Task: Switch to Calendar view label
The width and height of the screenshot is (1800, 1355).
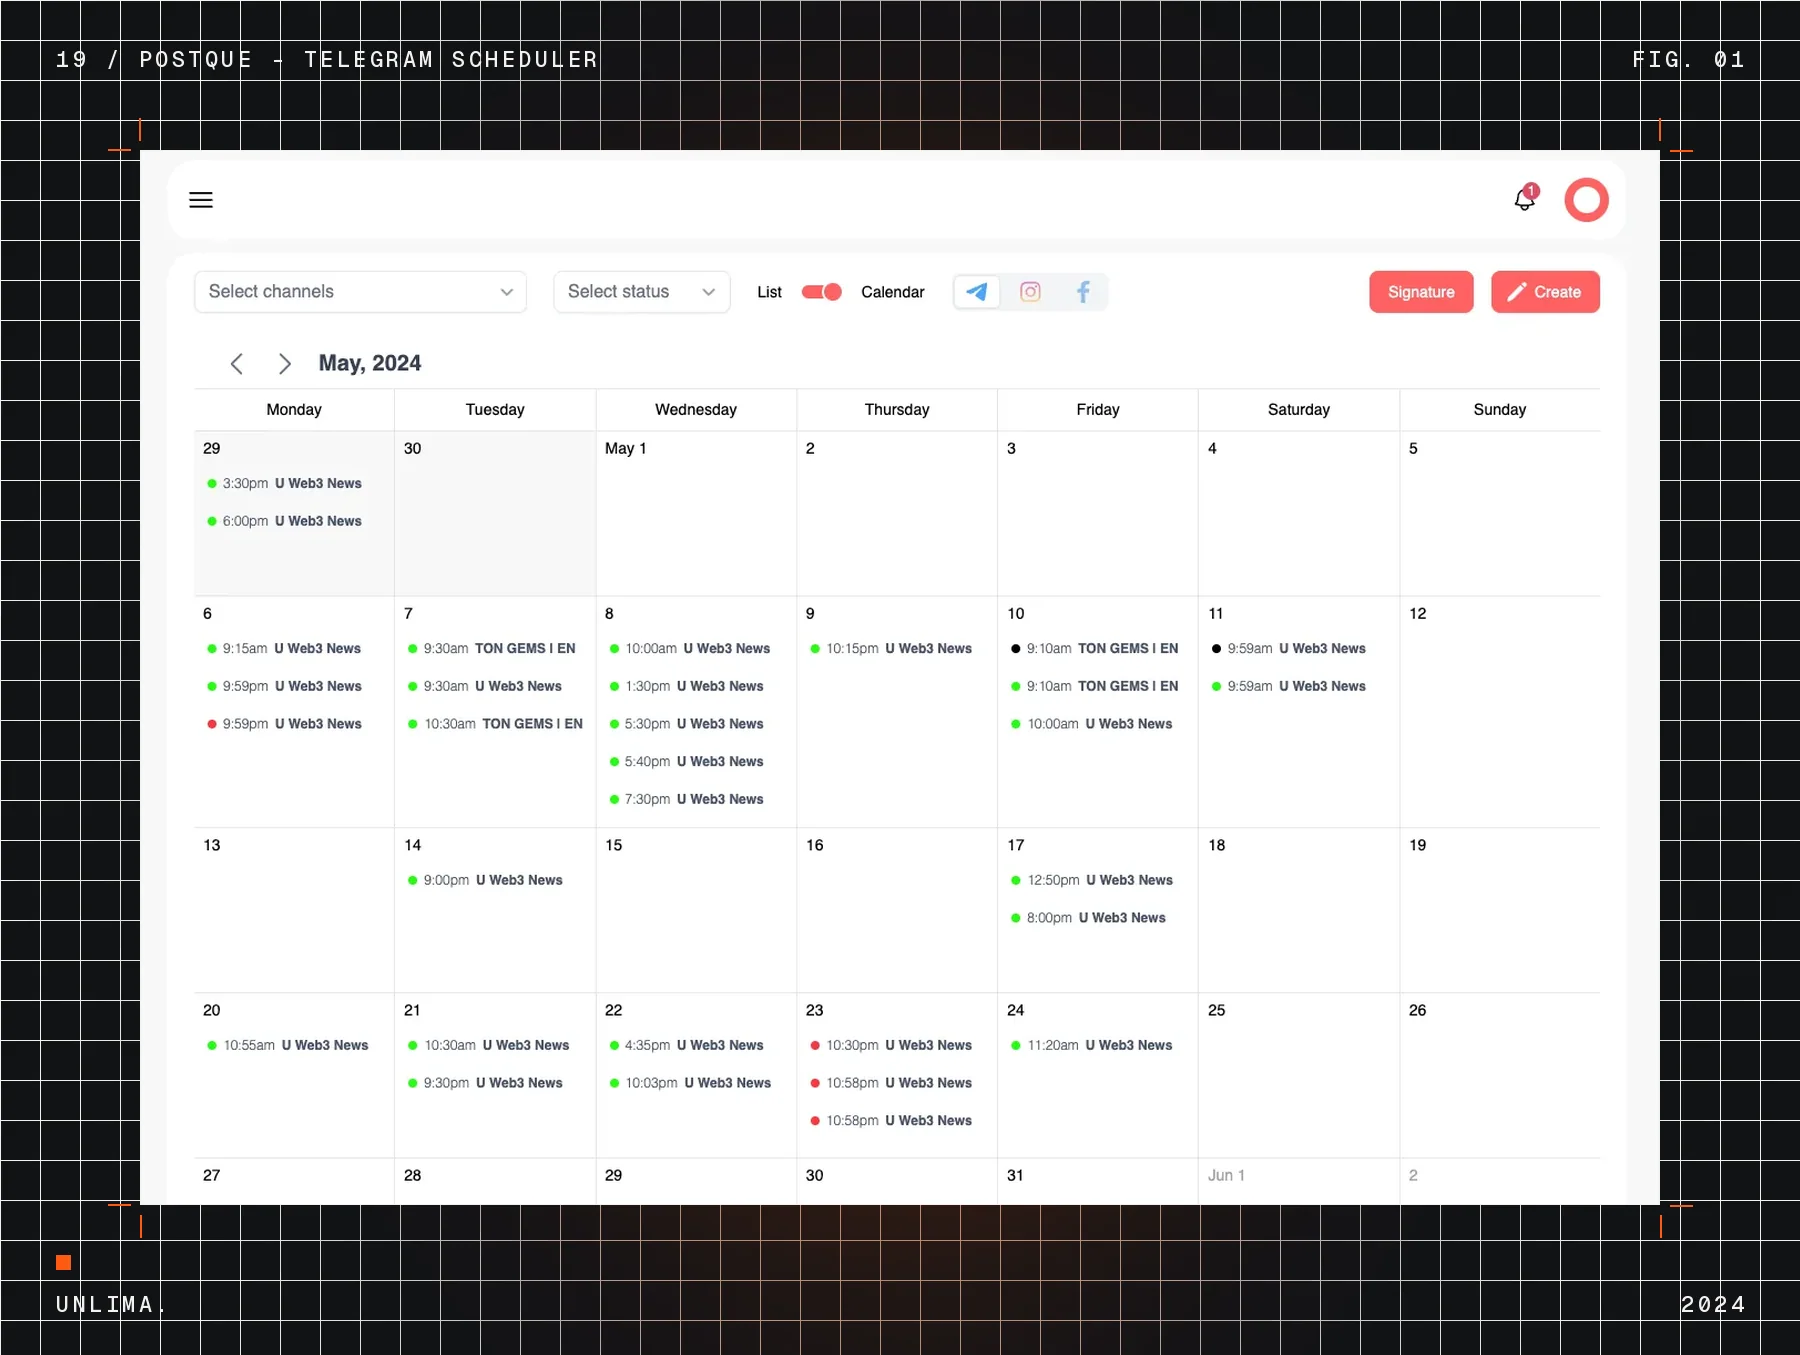Action: tap(892, 292)
